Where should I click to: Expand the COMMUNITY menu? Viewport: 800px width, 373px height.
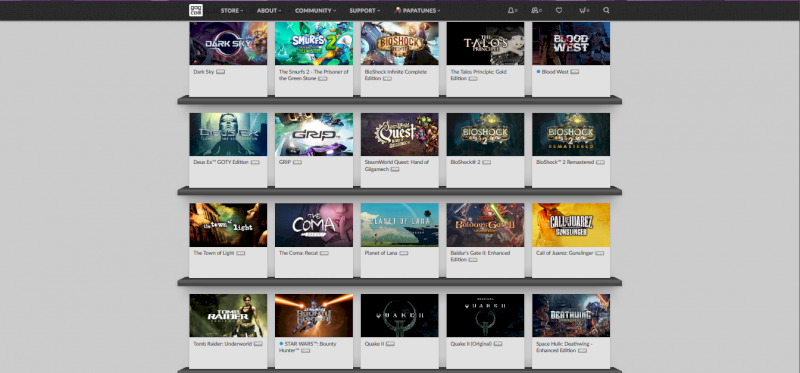[315, 10]
